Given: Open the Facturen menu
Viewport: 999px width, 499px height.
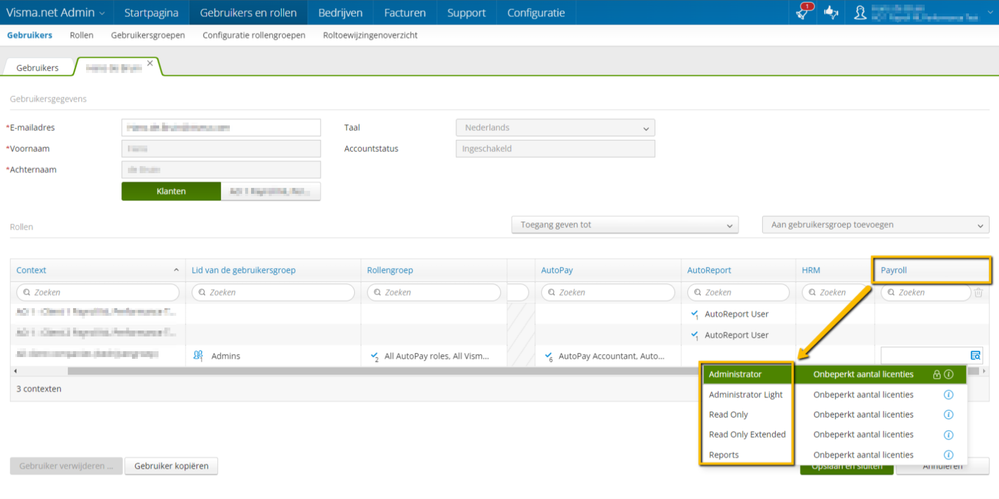Looking at the screenshot, I should [405, 12].
